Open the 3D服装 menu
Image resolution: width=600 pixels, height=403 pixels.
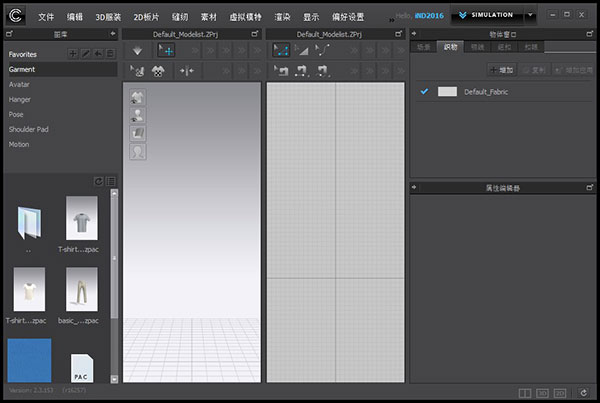[108, 17]
